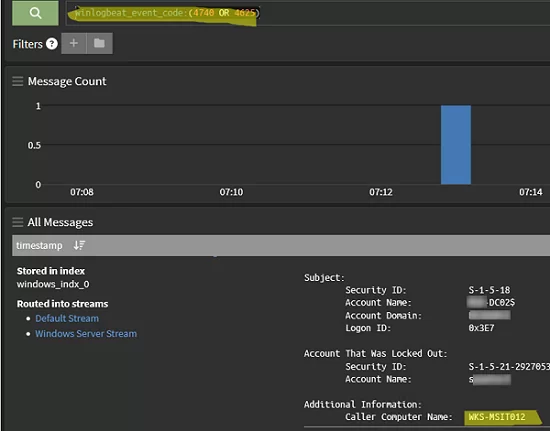The width and height of the screenshot is (550, 431).
Task: Click 07:10 label on chart axis
Action: (231, 192)
